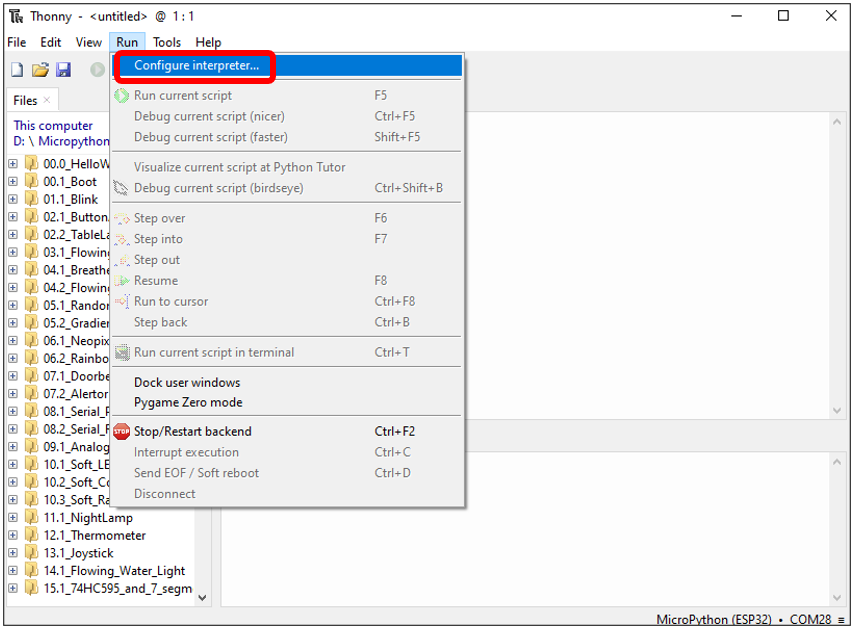This screenshot has width=854, height=629.
Task: Open the Help menu
Action: point(208,42)
